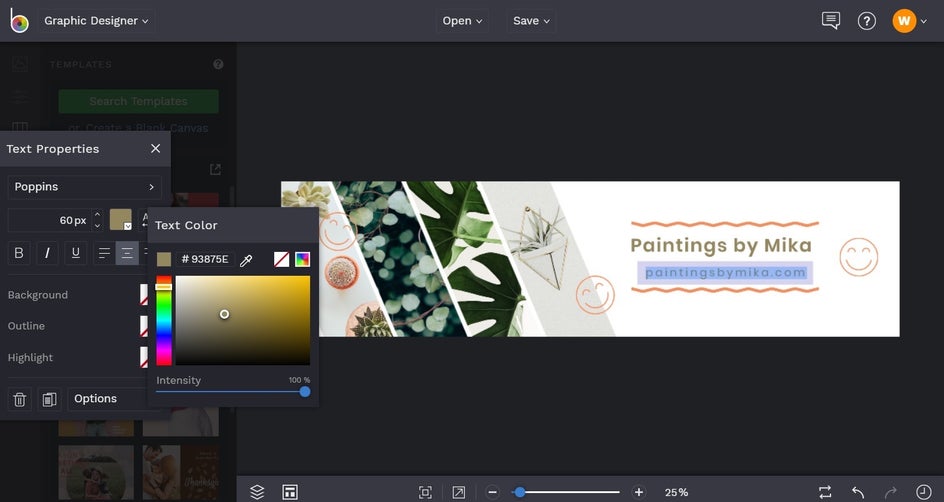Click the BeFunky logo icon
Screen dimensions: 944x502
coord(19,20)
